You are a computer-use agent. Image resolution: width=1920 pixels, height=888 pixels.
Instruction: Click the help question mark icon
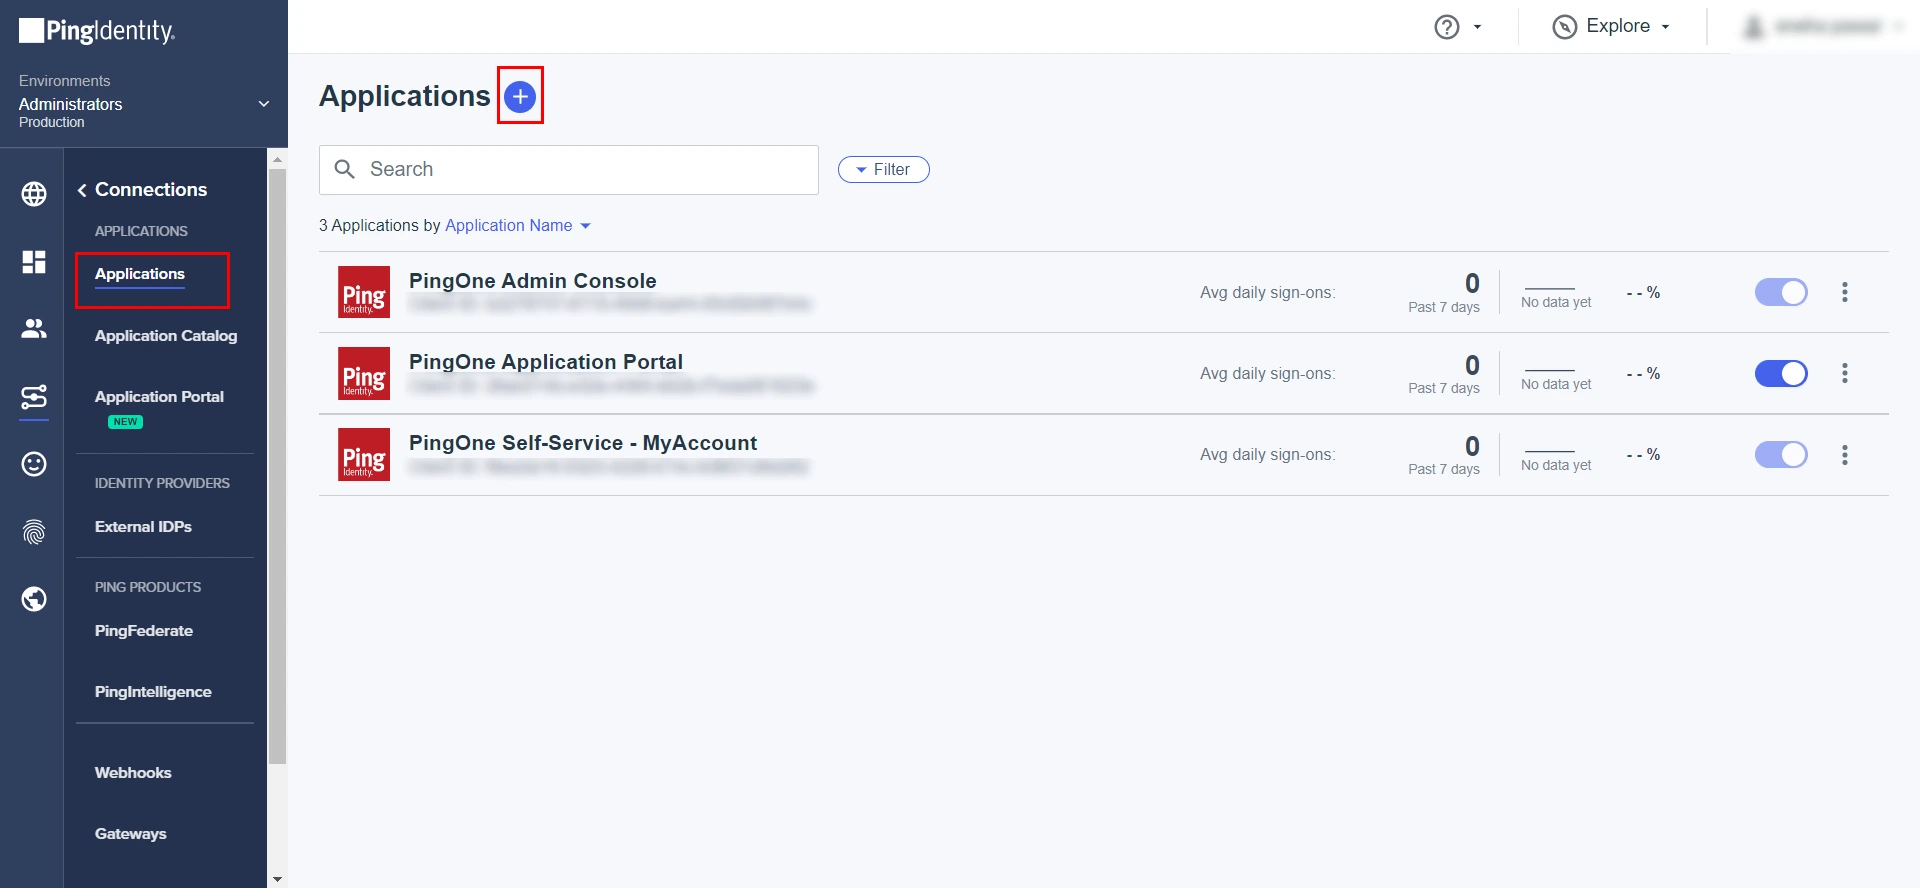[x=1447, y=27]
